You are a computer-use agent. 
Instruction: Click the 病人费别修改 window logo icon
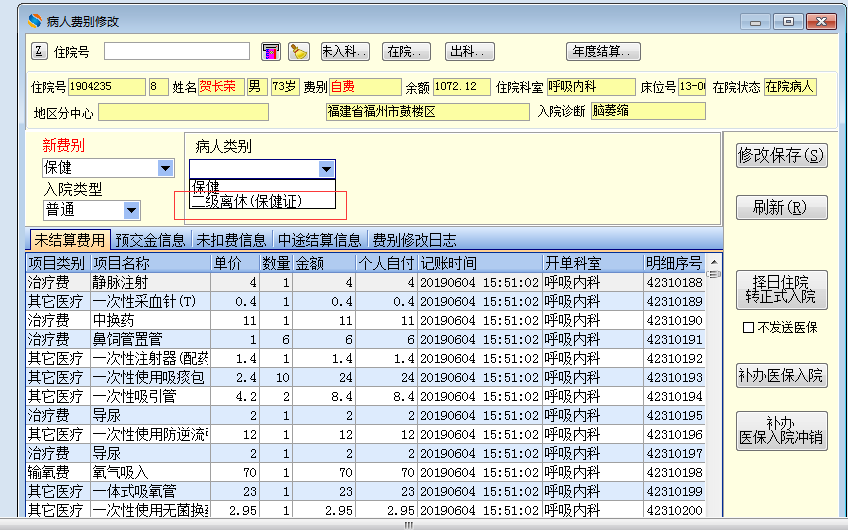coord(35,21)
